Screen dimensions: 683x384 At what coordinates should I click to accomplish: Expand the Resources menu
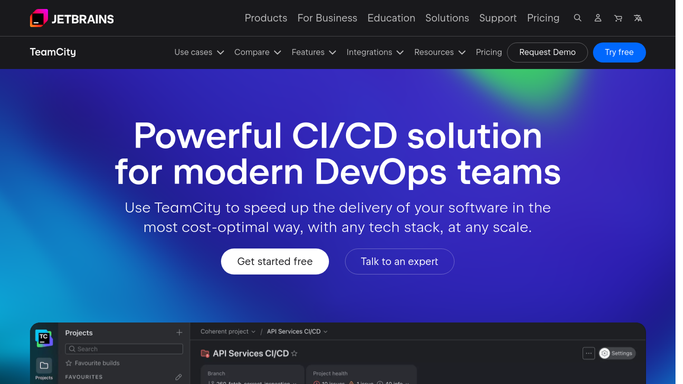(x=440, y=52)
